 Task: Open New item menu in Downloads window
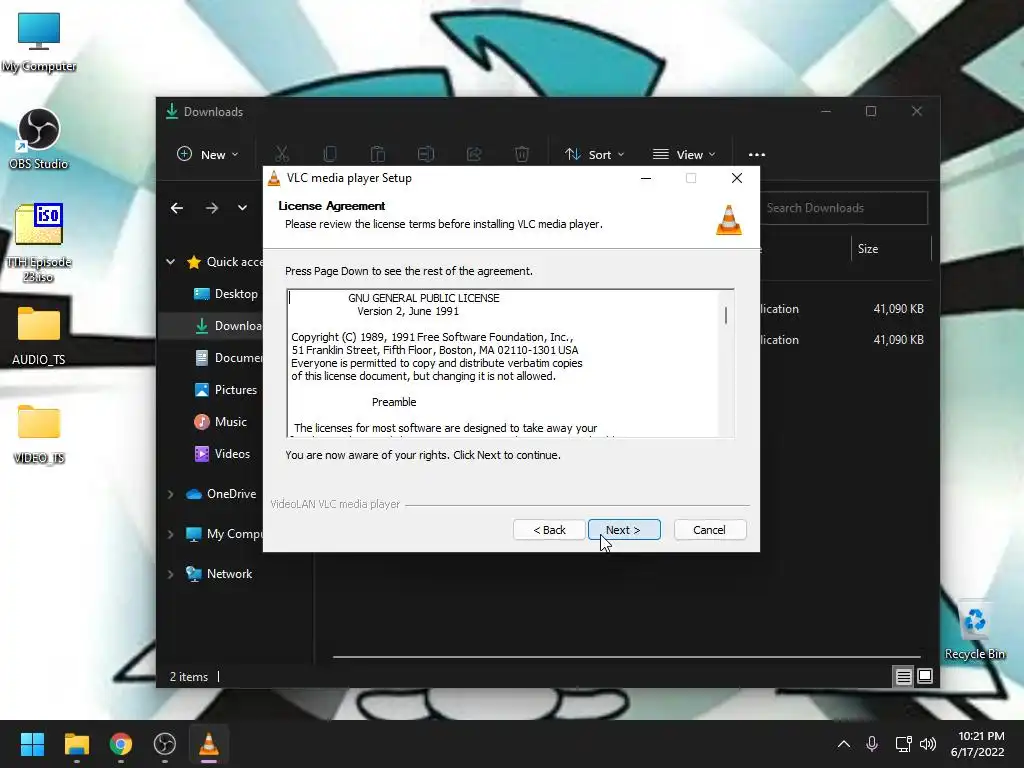point(208,155)
